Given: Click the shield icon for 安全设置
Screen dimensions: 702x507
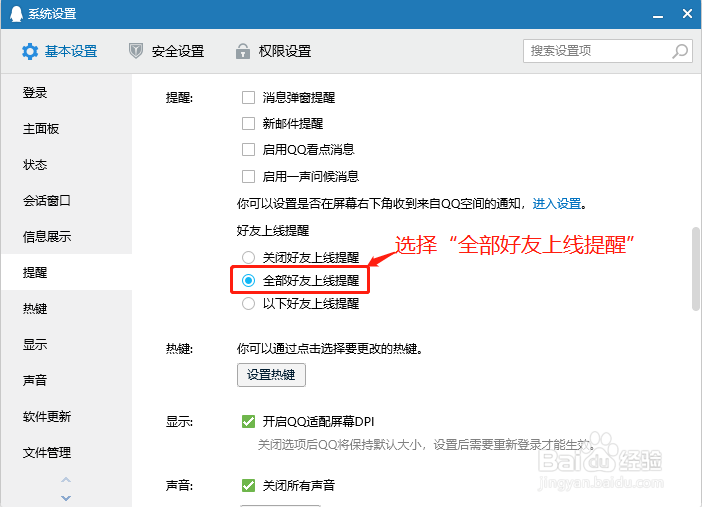Looking at the screenshot, I should tap(136, 51).
